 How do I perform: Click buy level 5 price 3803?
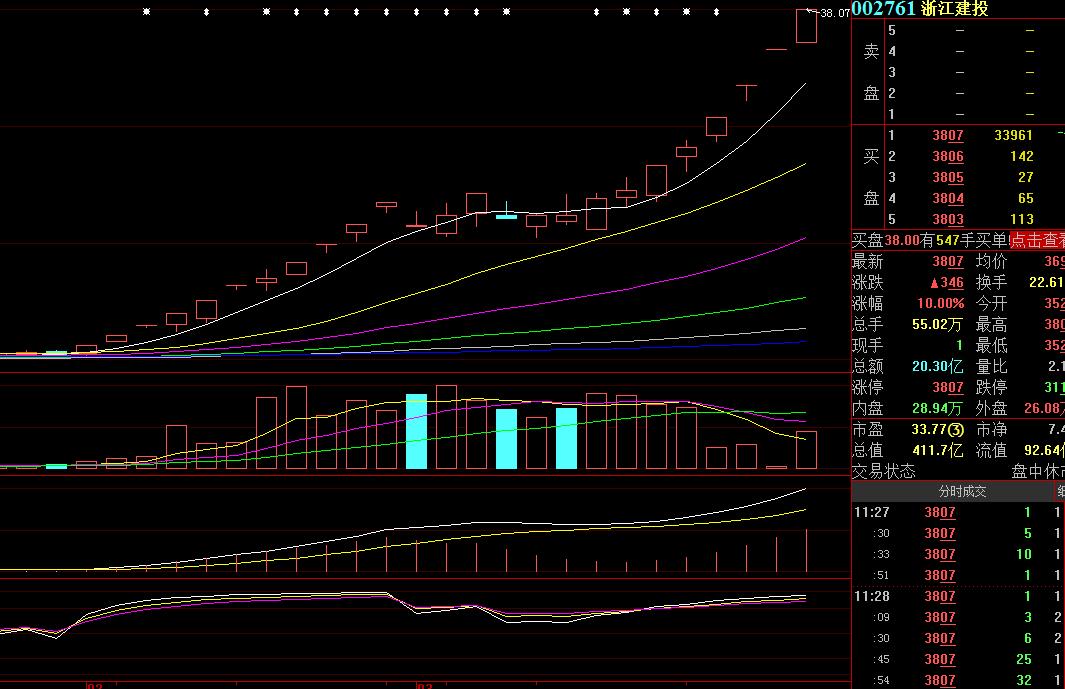pos(947,220)
